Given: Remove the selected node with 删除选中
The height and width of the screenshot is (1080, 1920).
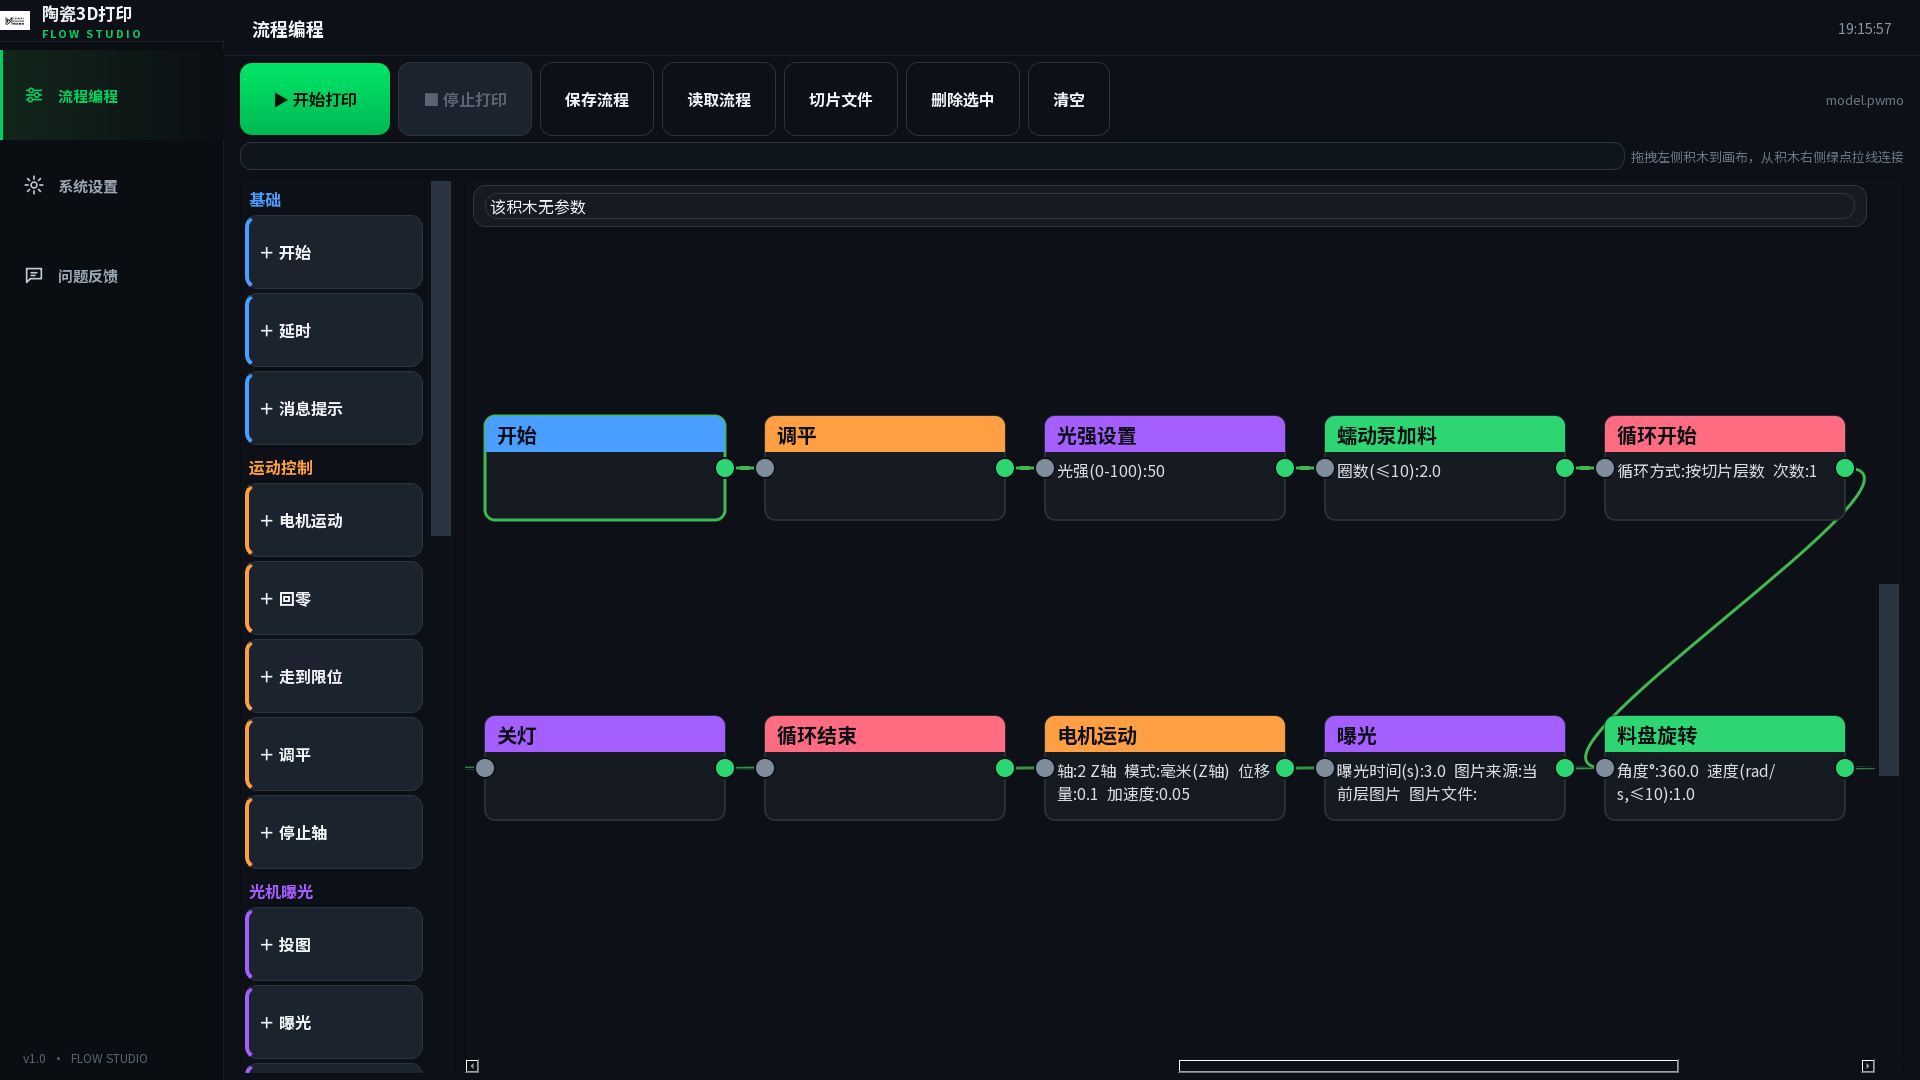Looking at the screenshot, I should [x=963, y=99].
